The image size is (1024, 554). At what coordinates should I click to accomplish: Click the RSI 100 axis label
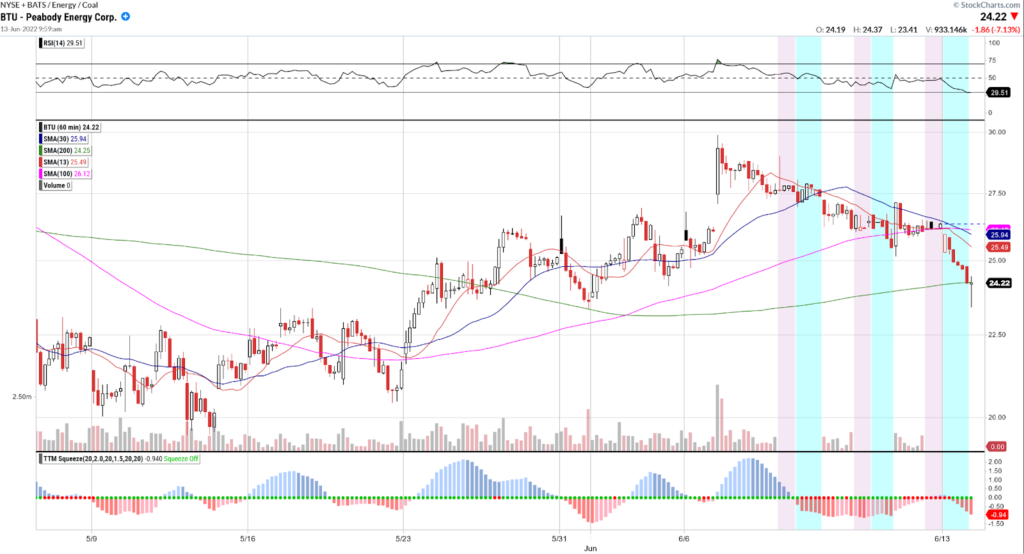tap(994, 43)
